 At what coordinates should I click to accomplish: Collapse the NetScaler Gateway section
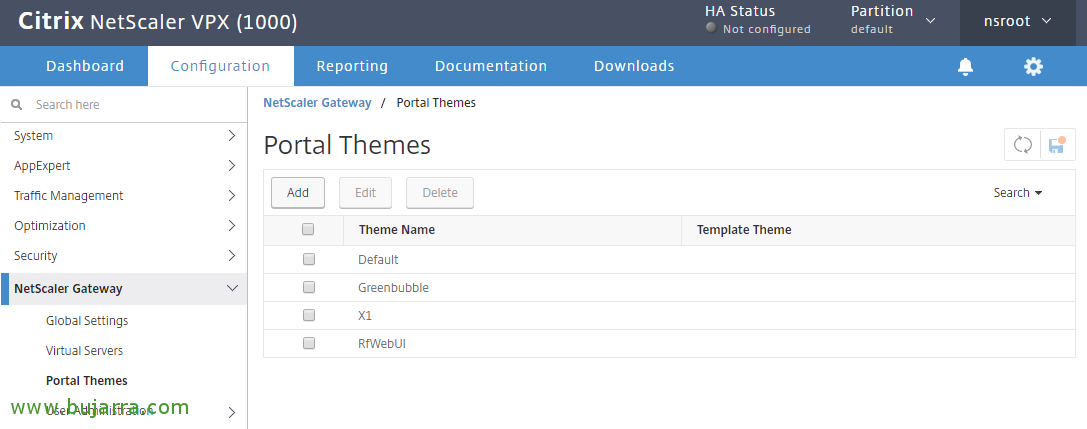point(232,288)
